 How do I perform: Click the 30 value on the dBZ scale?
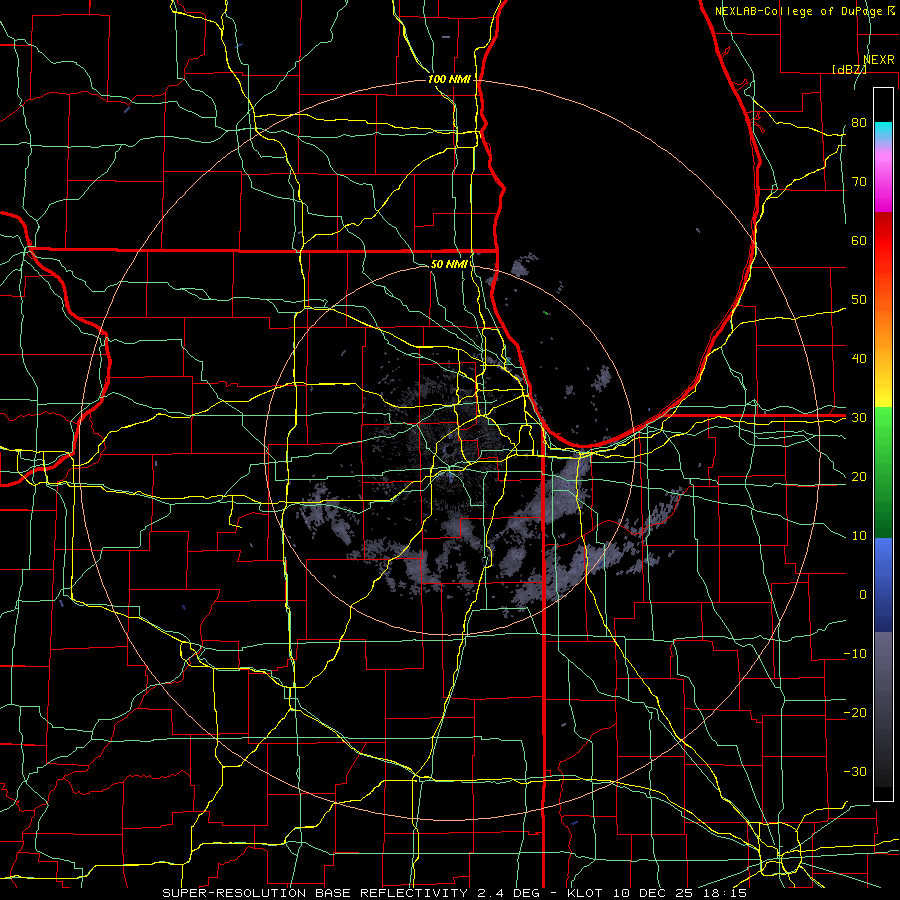coord(859,418)
